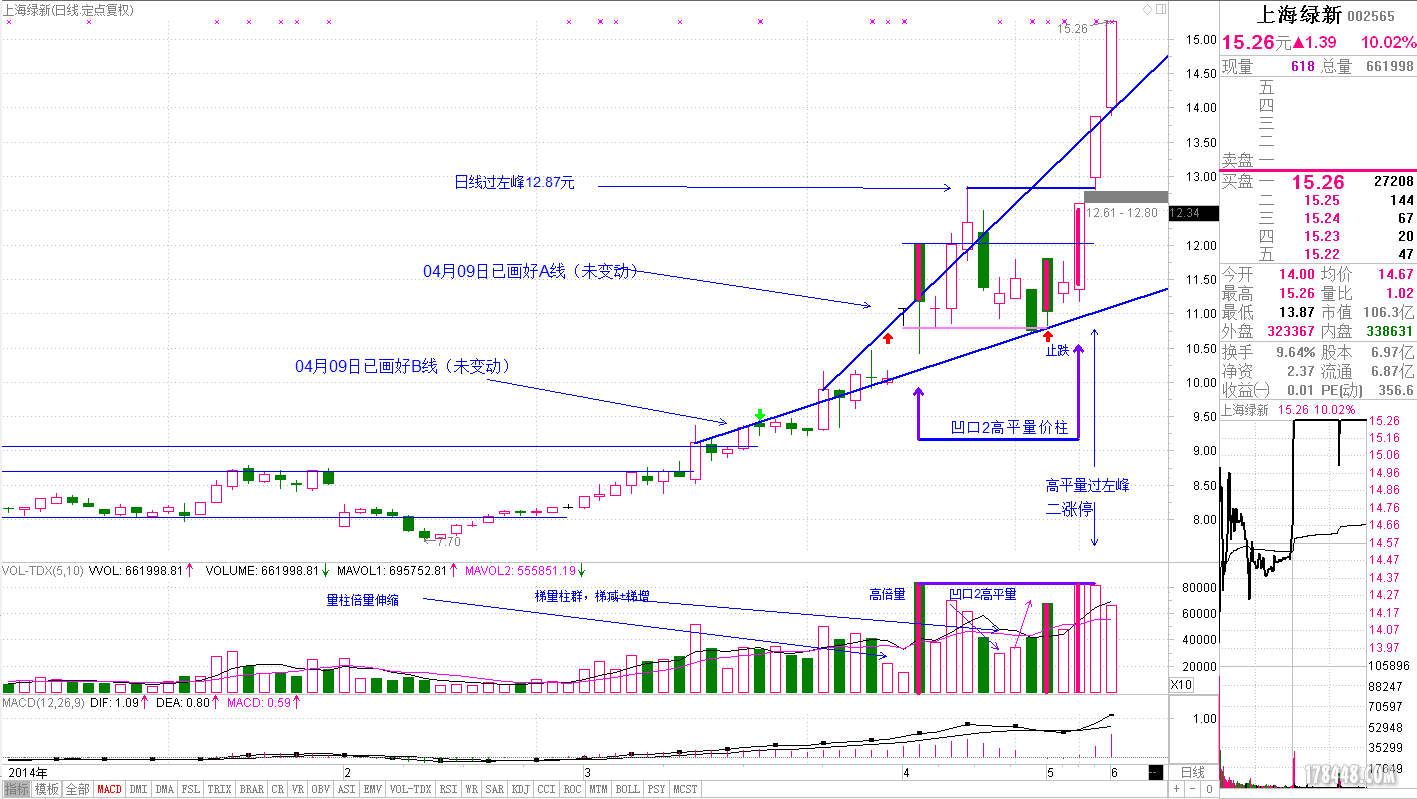This screenshot has height=799, width=1417.
Task: Click the X10 volume scale box
Action: click(x=1181, y=684)
